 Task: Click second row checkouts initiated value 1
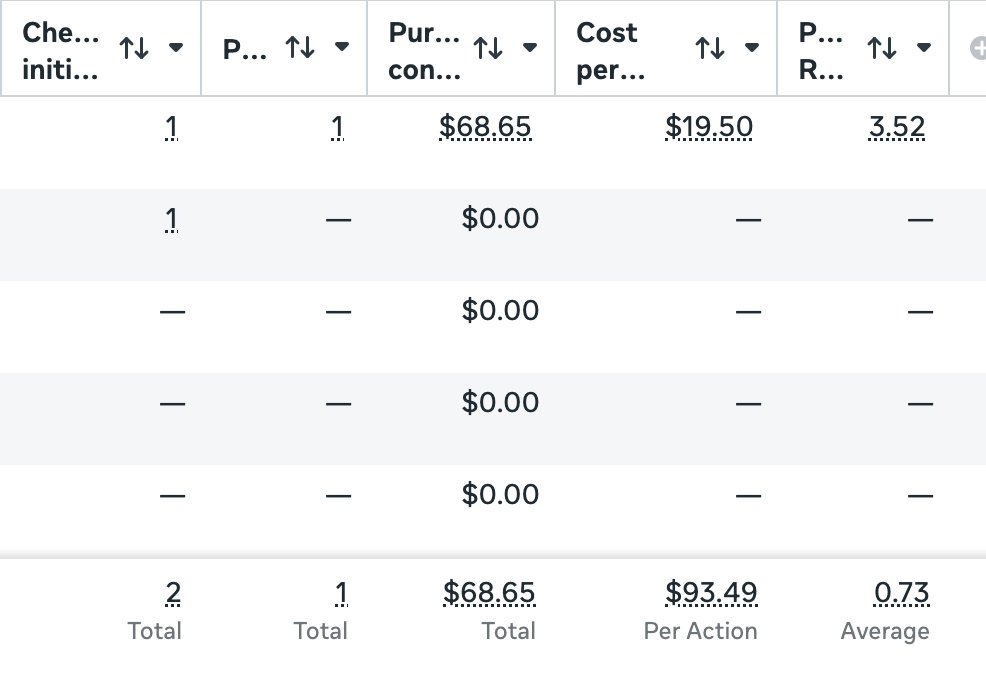pos(172,219)
